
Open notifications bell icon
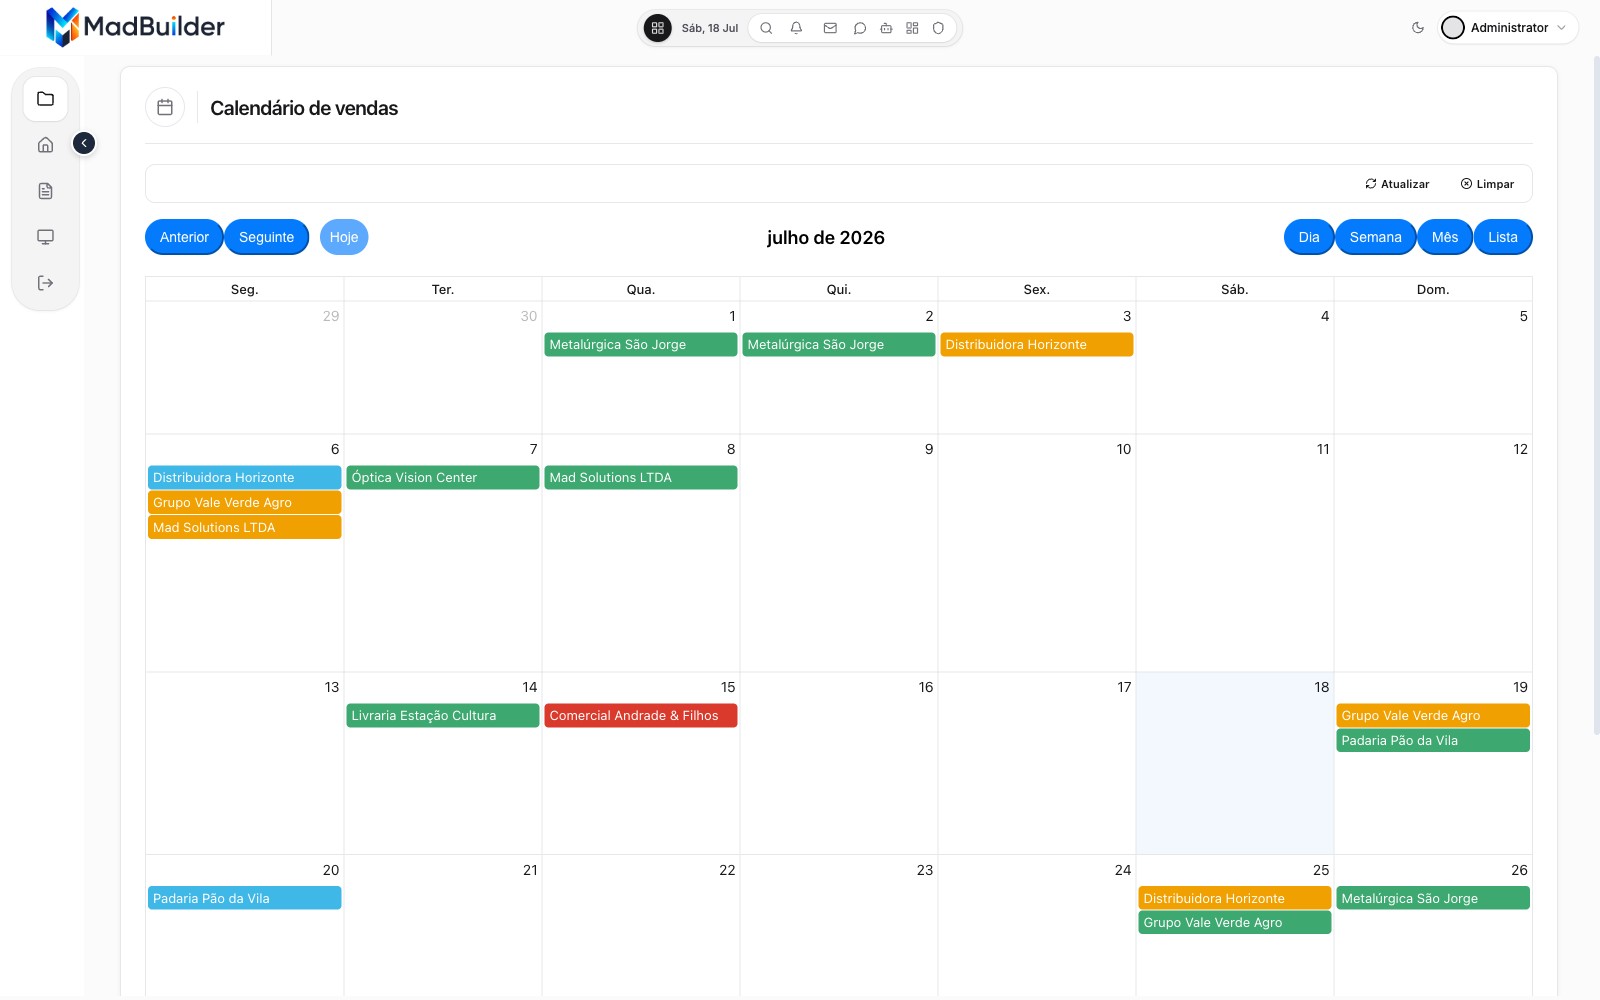[796, 28]
